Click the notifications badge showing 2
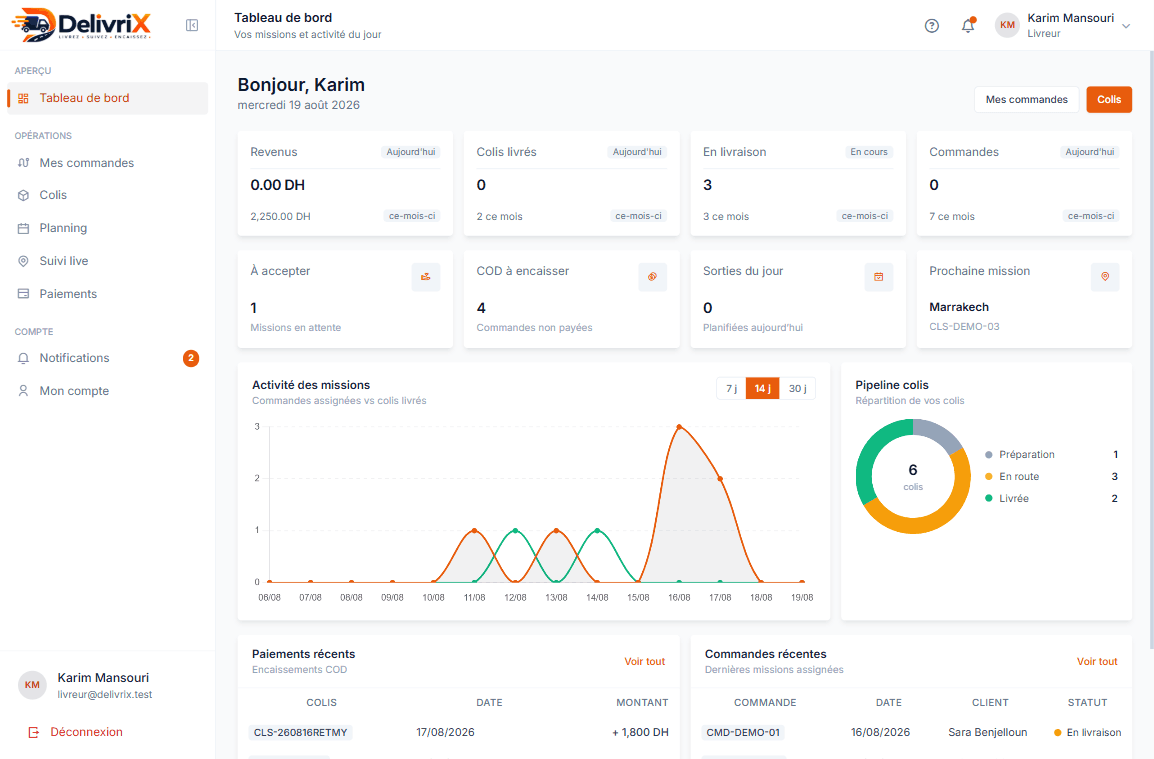The width and height of the screenshot is (1154, 759). [x=191, y=358]
